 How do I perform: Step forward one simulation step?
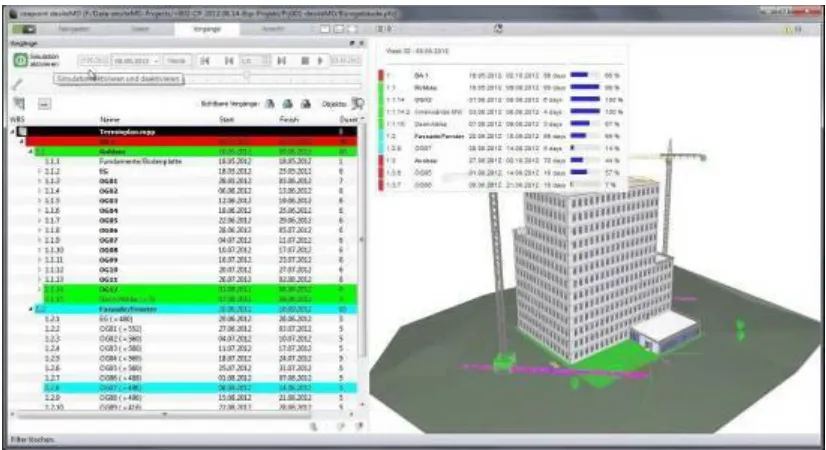coord(282,61)
